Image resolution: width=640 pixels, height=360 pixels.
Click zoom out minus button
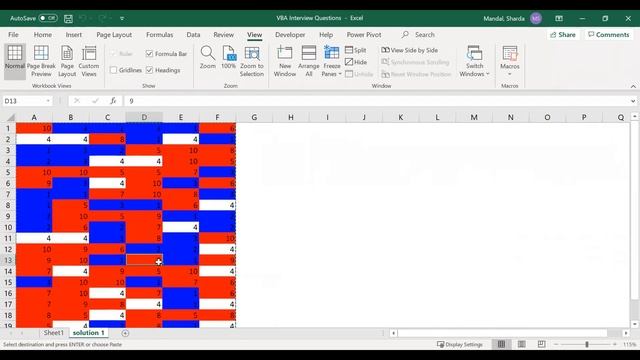[x=556, y=344]
